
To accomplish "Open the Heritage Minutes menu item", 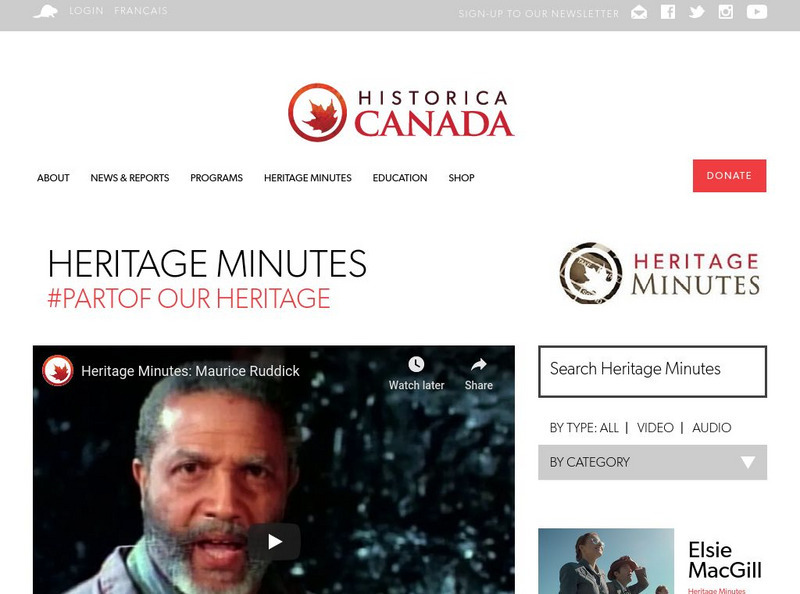I will [308, 178].
